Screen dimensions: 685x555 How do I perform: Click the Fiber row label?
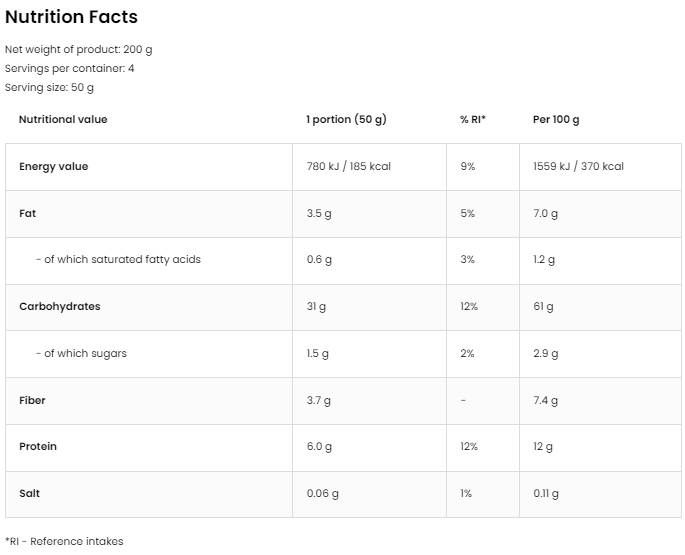32,400
